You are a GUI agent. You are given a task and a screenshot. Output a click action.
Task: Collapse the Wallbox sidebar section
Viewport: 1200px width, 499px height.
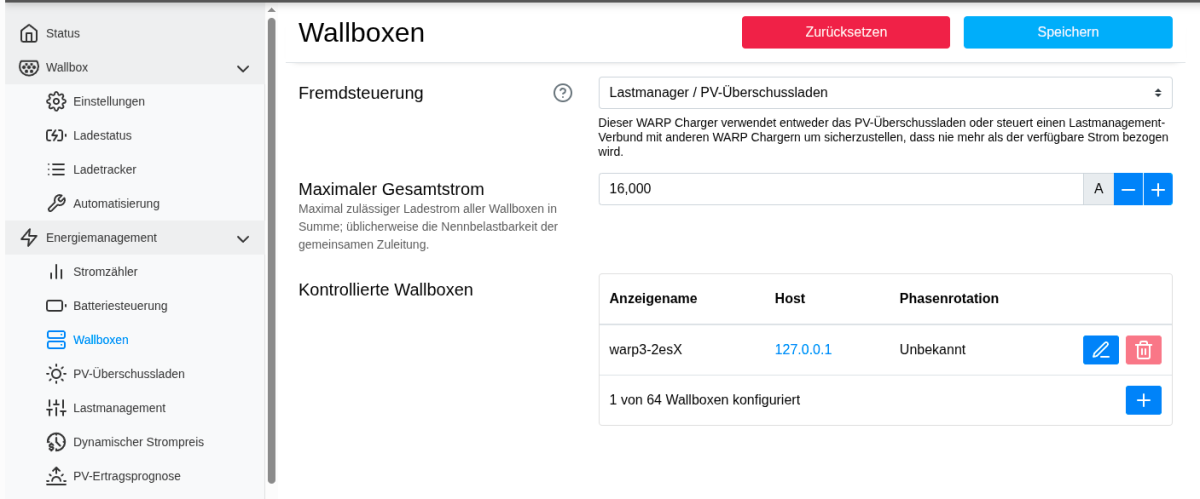point(242,68)
